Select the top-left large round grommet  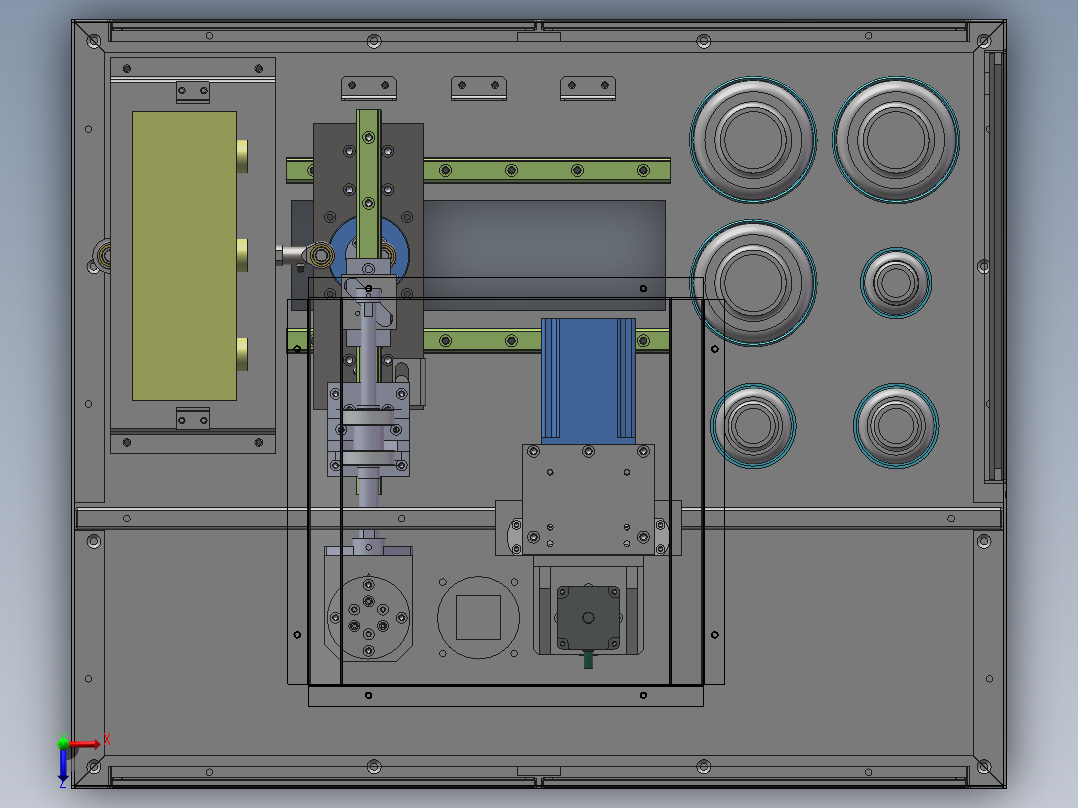(x=754, y=140)
